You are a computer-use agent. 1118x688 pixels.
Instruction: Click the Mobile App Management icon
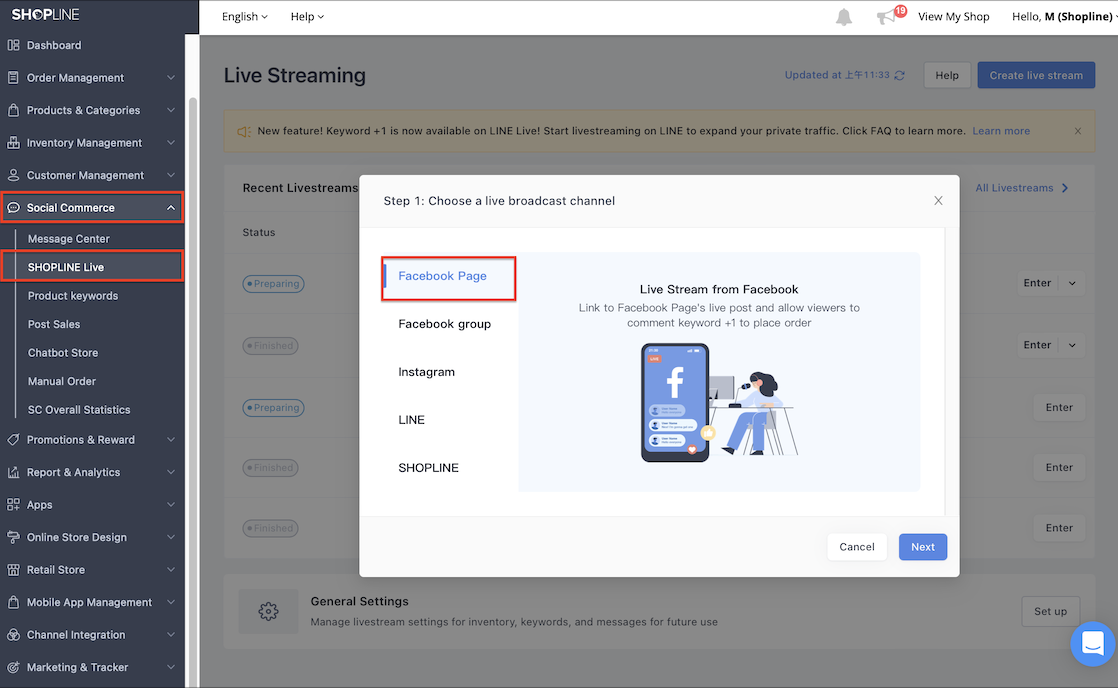[13, 602]
